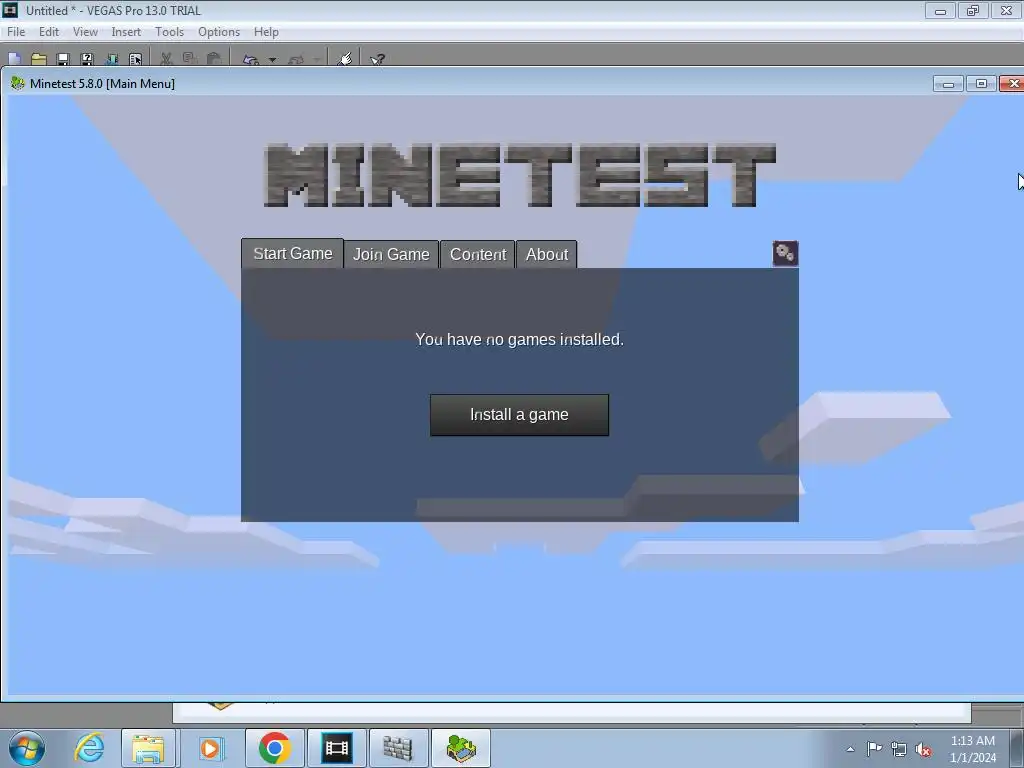Click the Paste icon in VEGAS toolbar
This screenshot has height=768, width=1024.
(x=214, y=59)
